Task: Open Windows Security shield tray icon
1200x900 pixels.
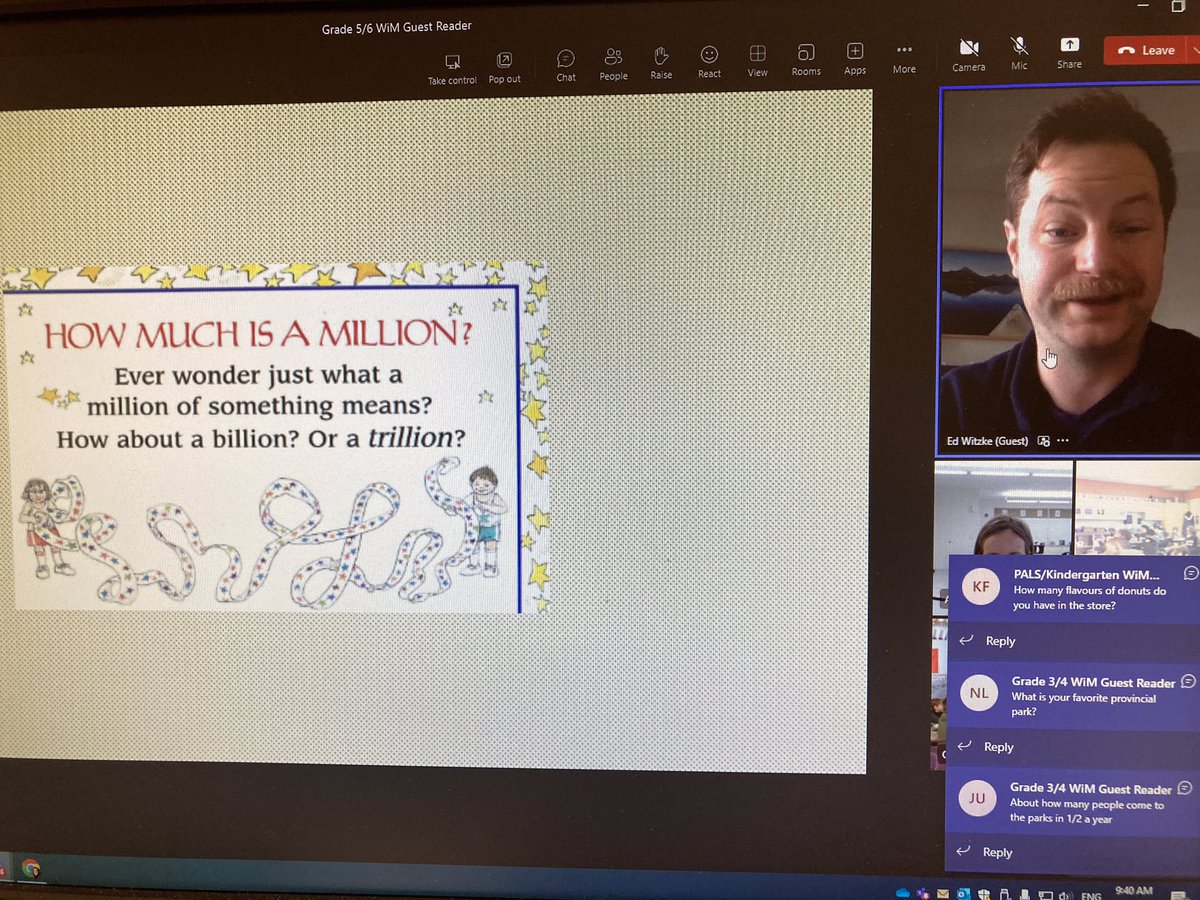Action: (984, 894)
